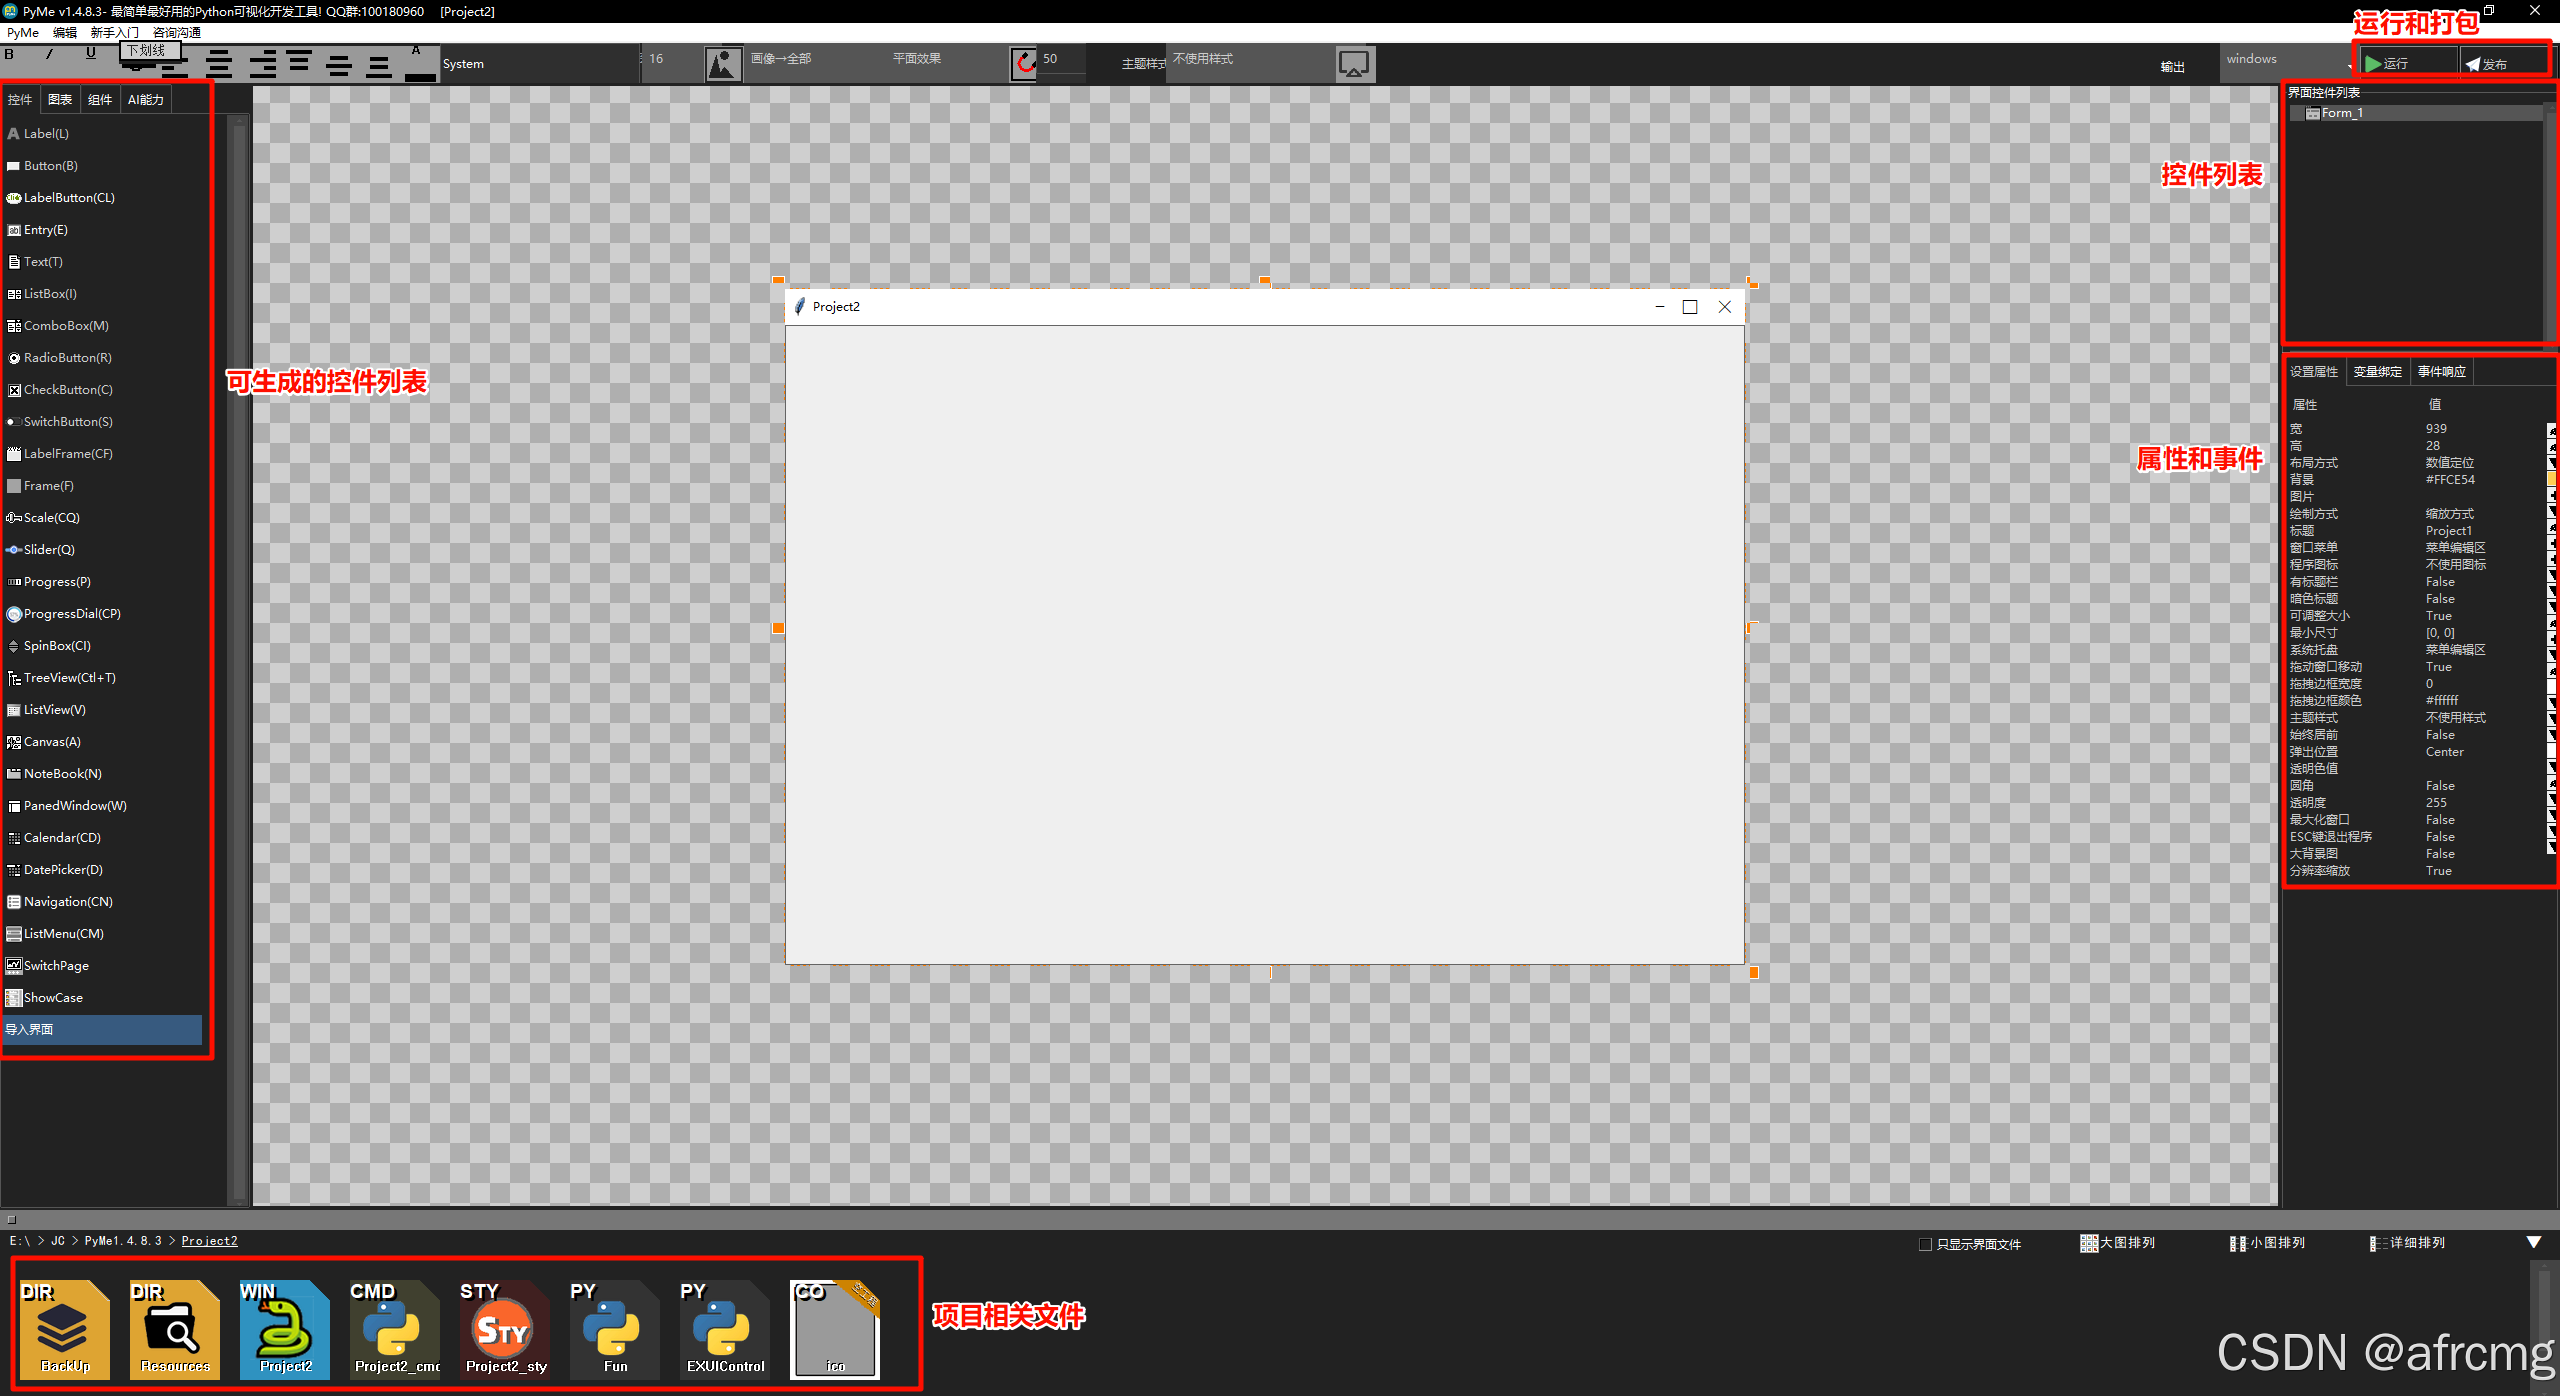Image resolution: width=2560 pixels, height=1396 pixels.
Task: Click the red magnet snap icon
Action: point(1024,64)
